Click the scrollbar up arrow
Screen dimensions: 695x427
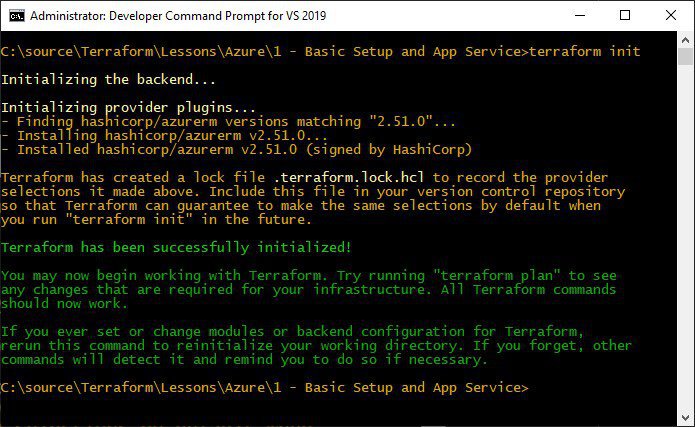tap(685, 40)
